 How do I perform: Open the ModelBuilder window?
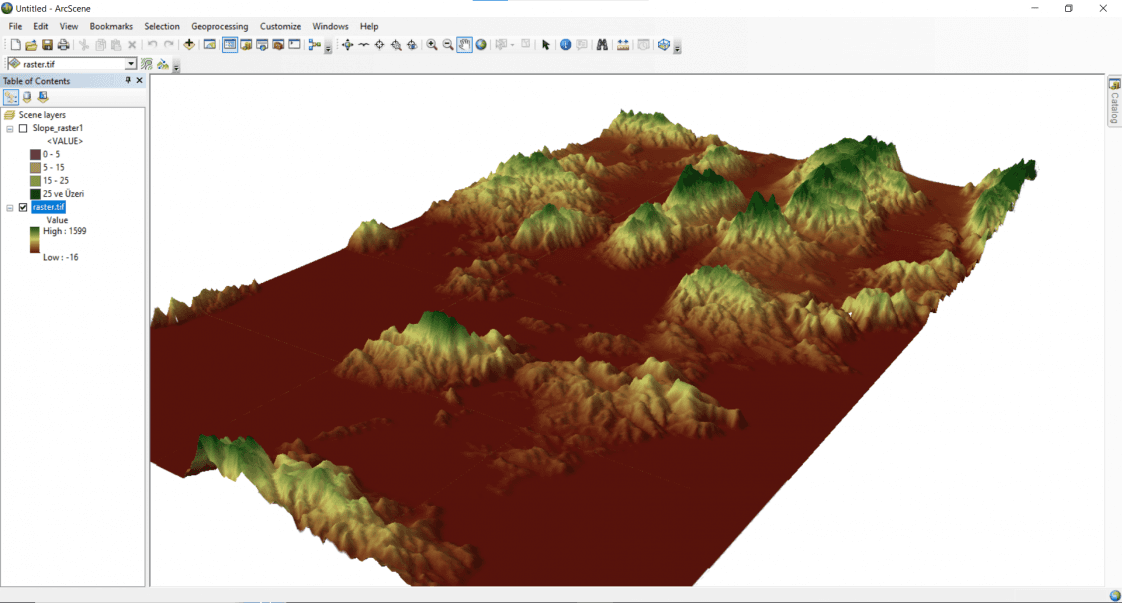click(x=314, y=45)
